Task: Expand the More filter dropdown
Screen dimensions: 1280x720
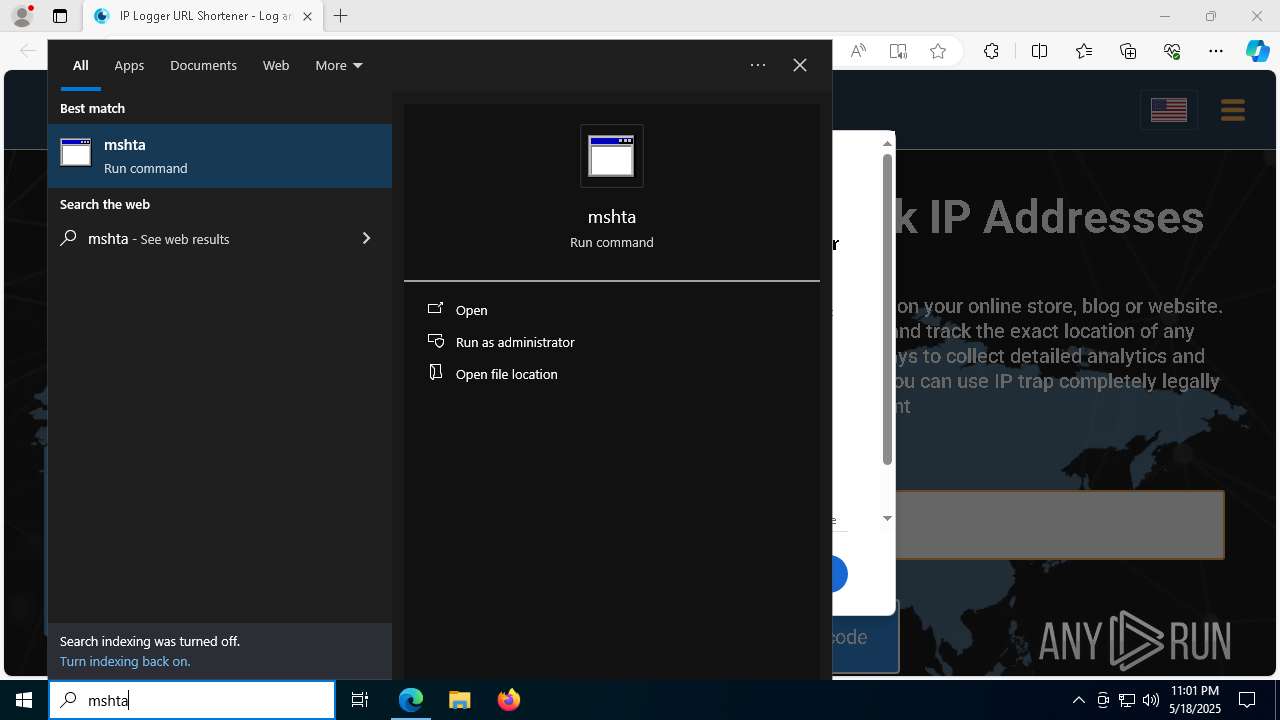Action: point(338,65)
